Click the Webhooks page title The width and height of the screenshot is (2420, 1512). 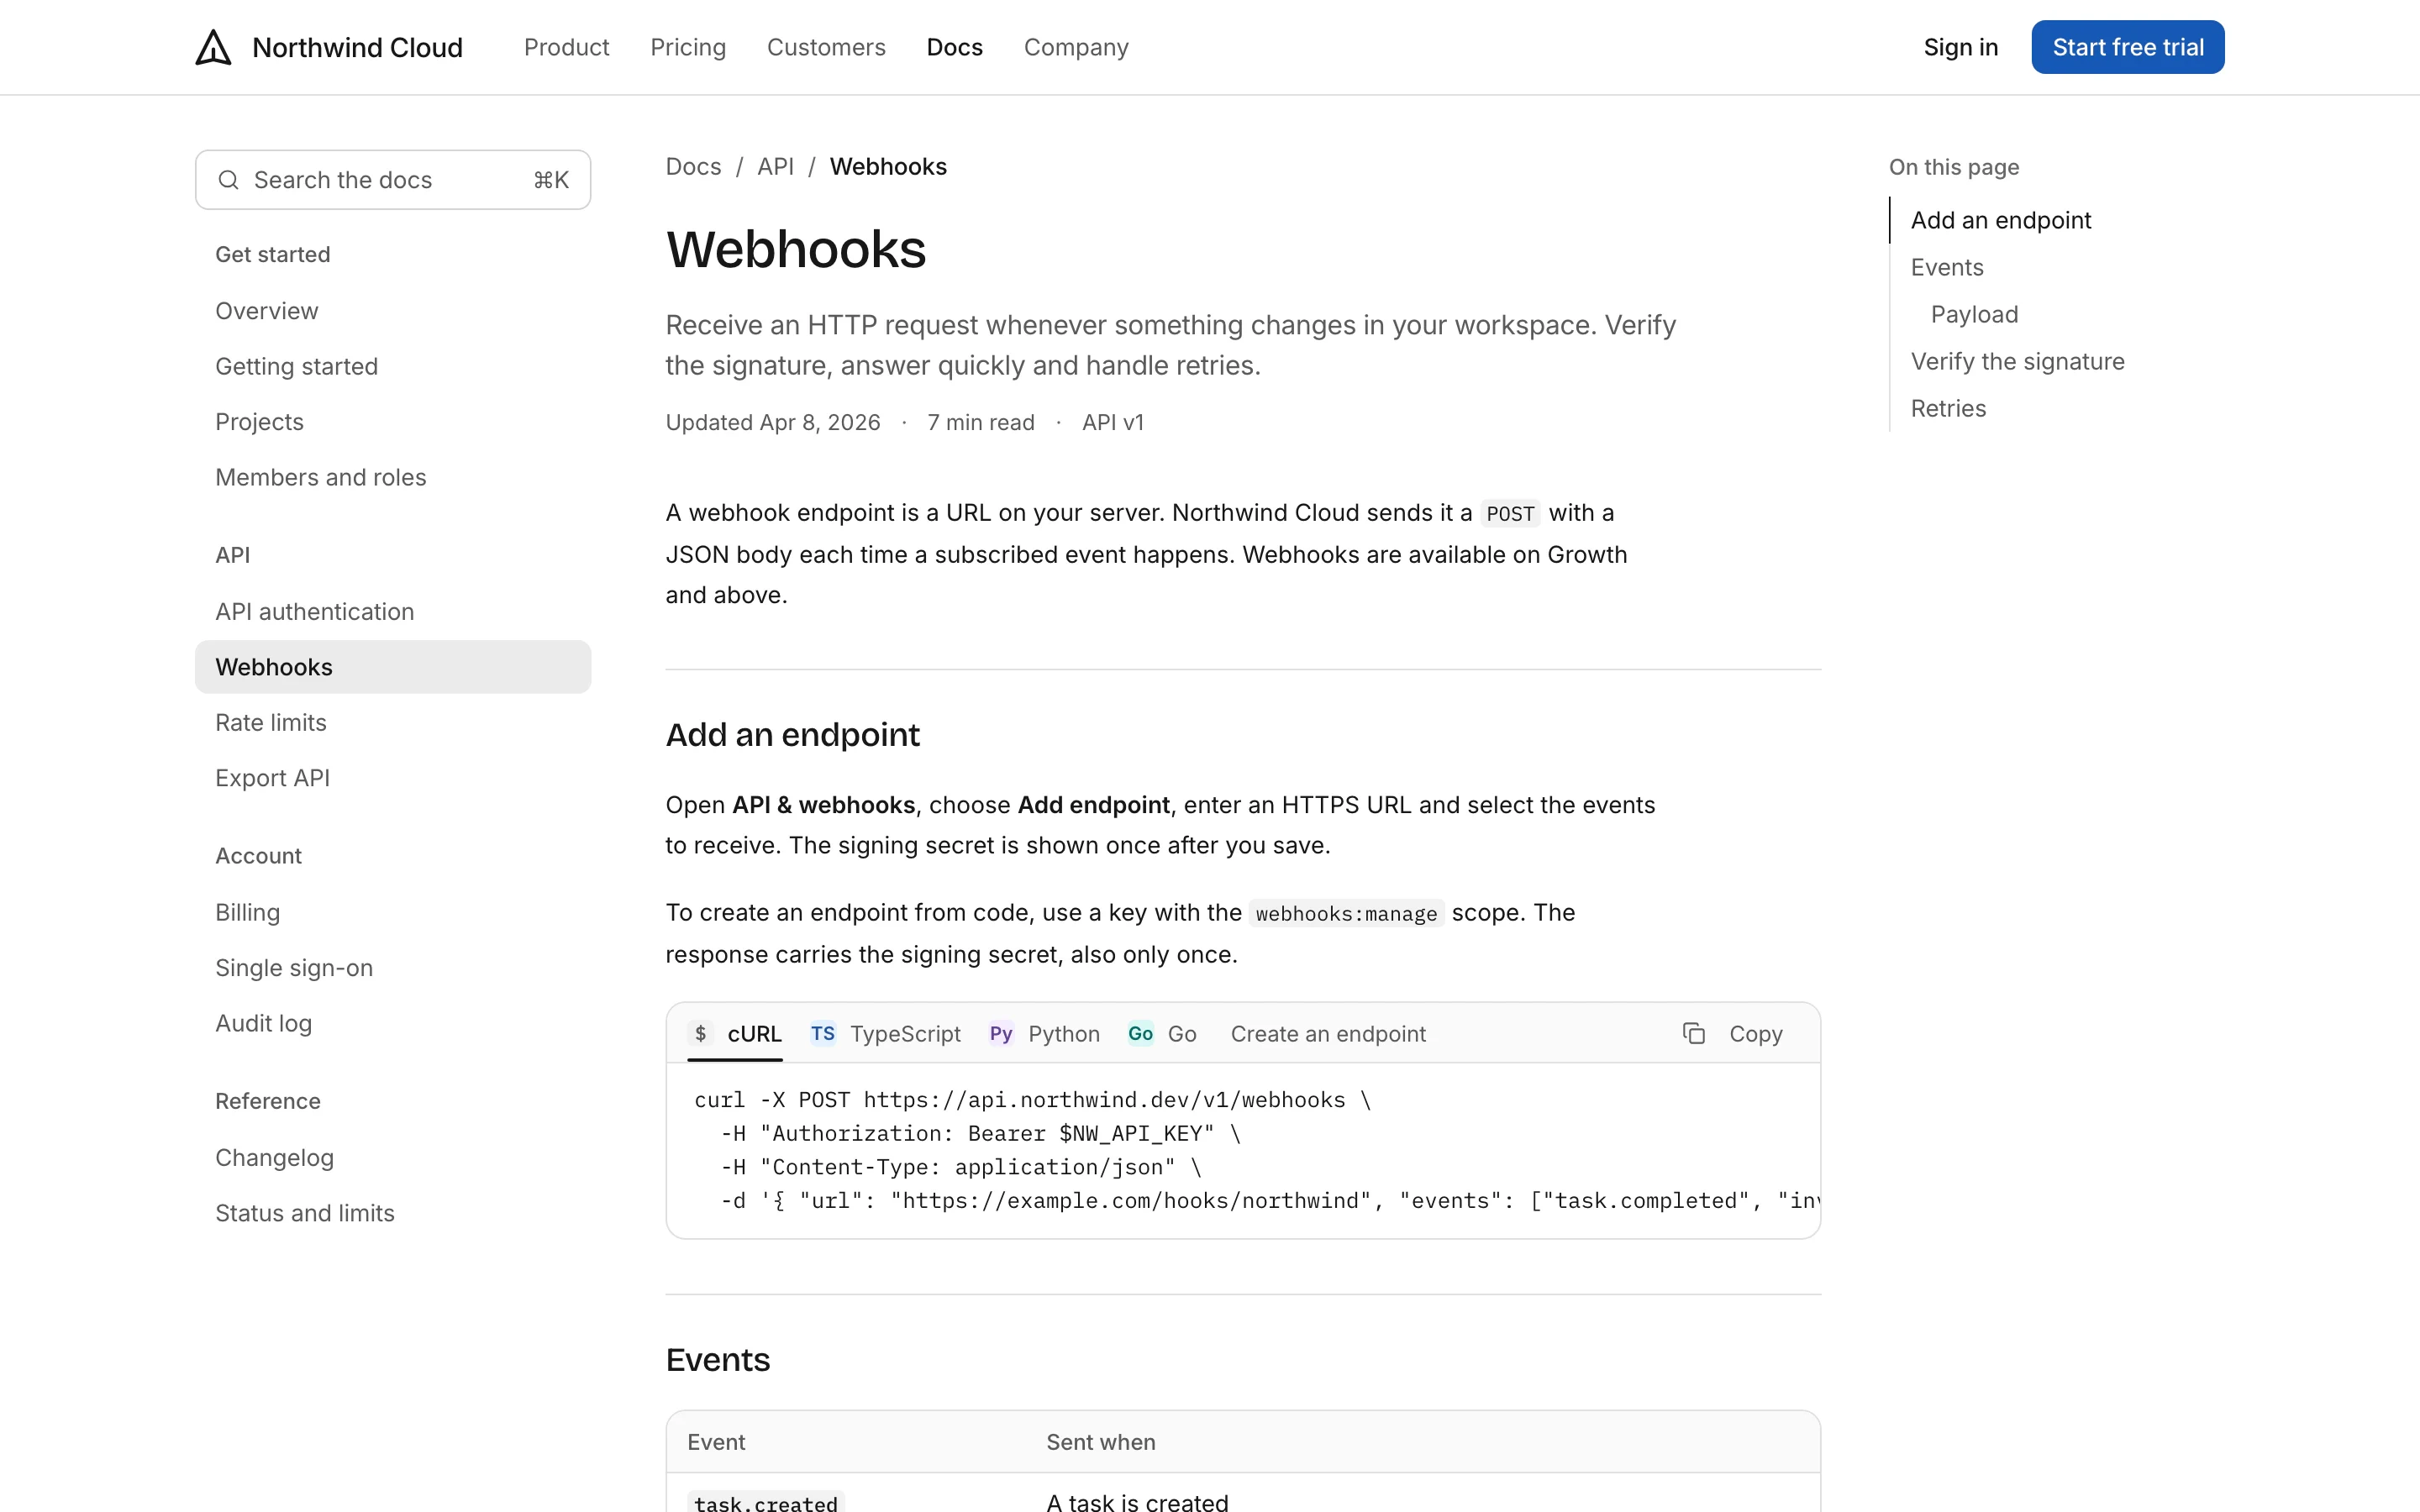796,249
